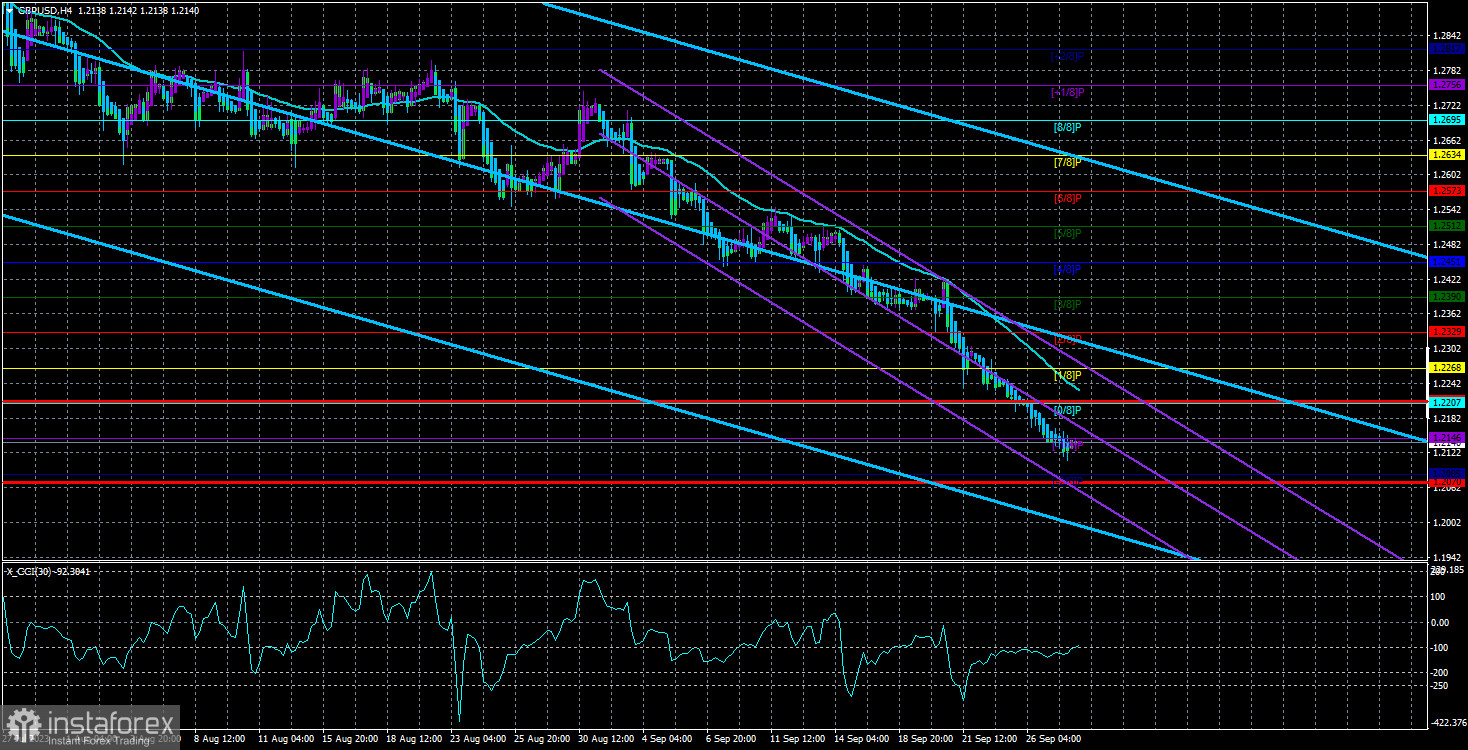1468x750 pixels.
Task: Click the 1.2482 price scale value
Action: 1447,245
